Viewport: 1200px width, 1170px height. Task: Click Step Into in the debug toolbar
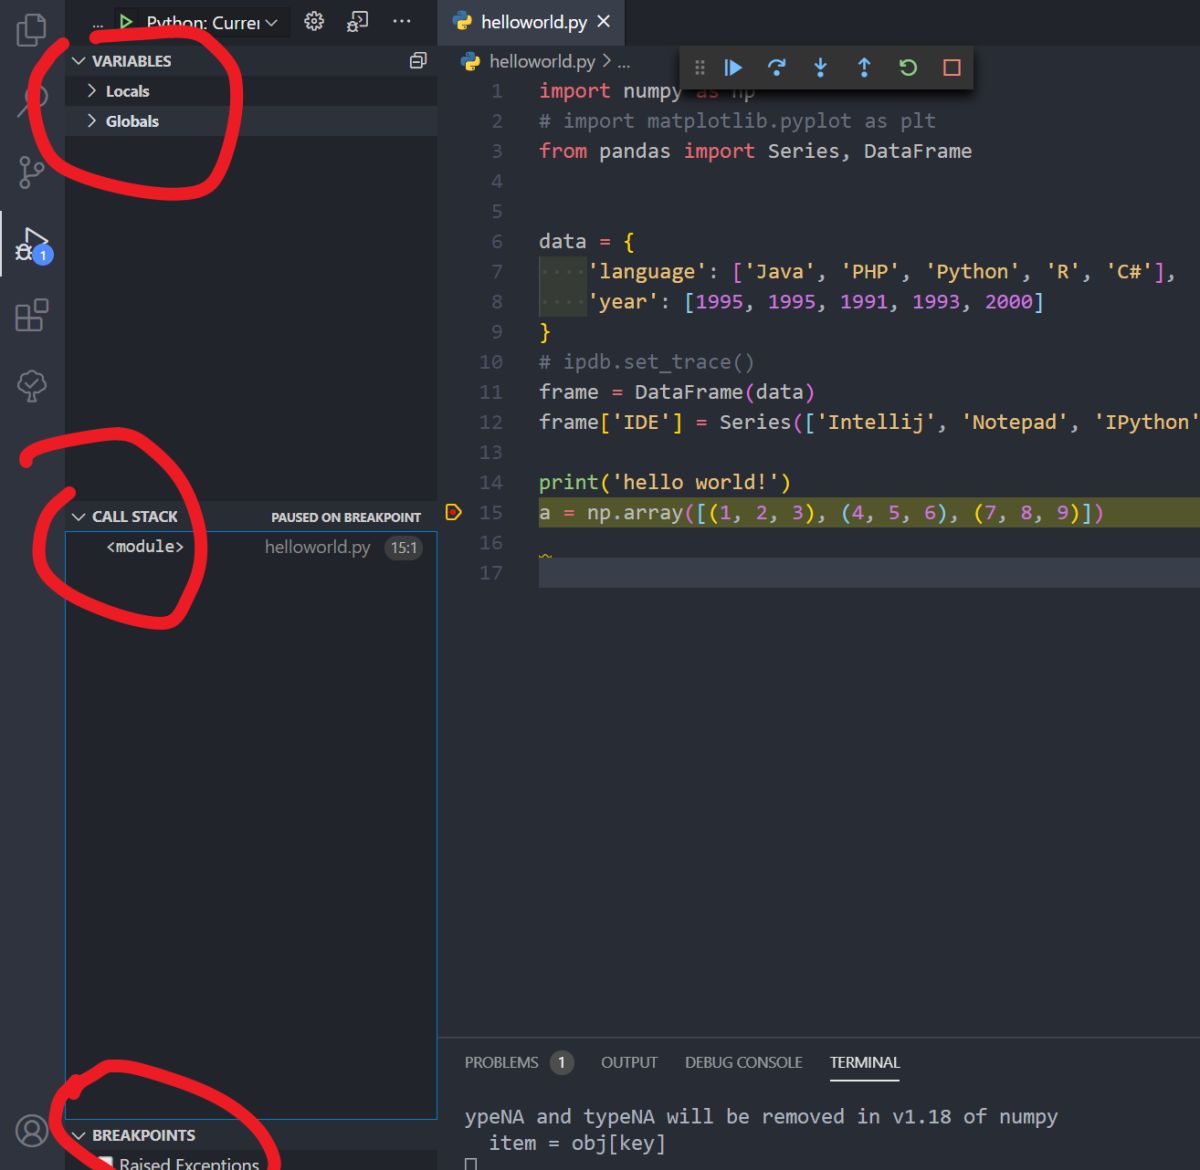pos(821,67)
